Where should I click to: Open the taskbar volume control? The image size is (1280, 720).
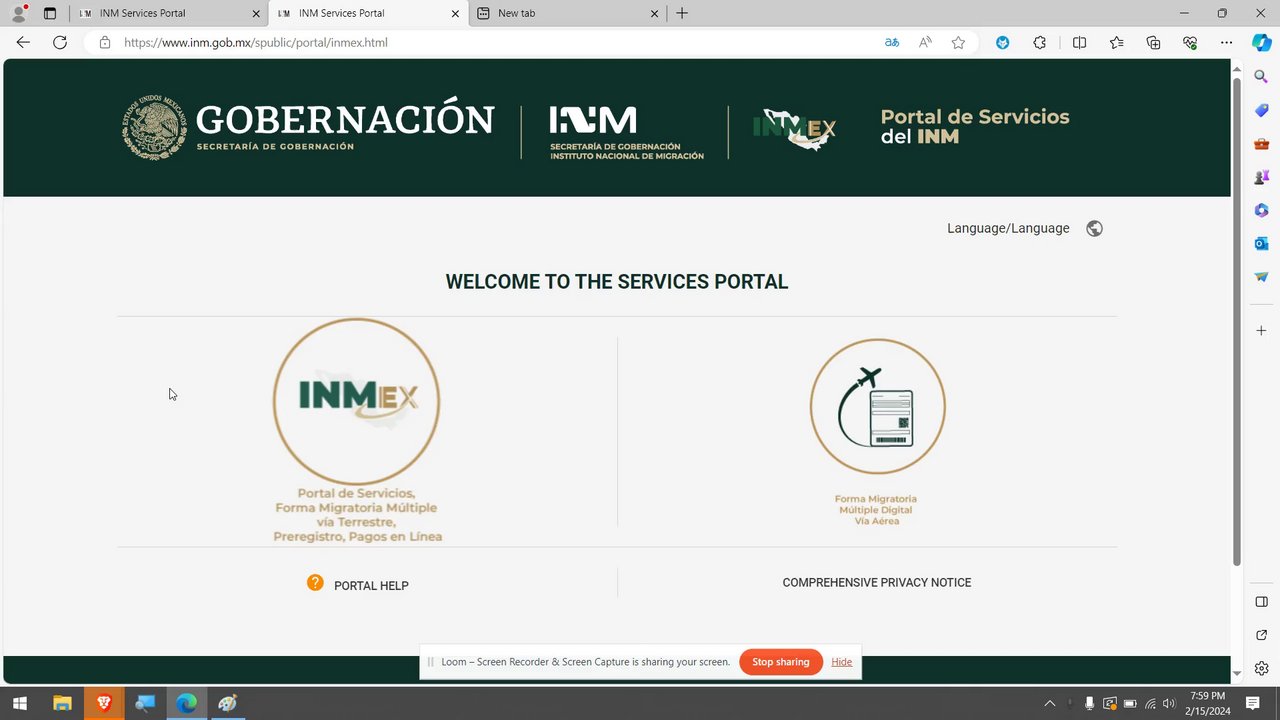click(1169, 703)
